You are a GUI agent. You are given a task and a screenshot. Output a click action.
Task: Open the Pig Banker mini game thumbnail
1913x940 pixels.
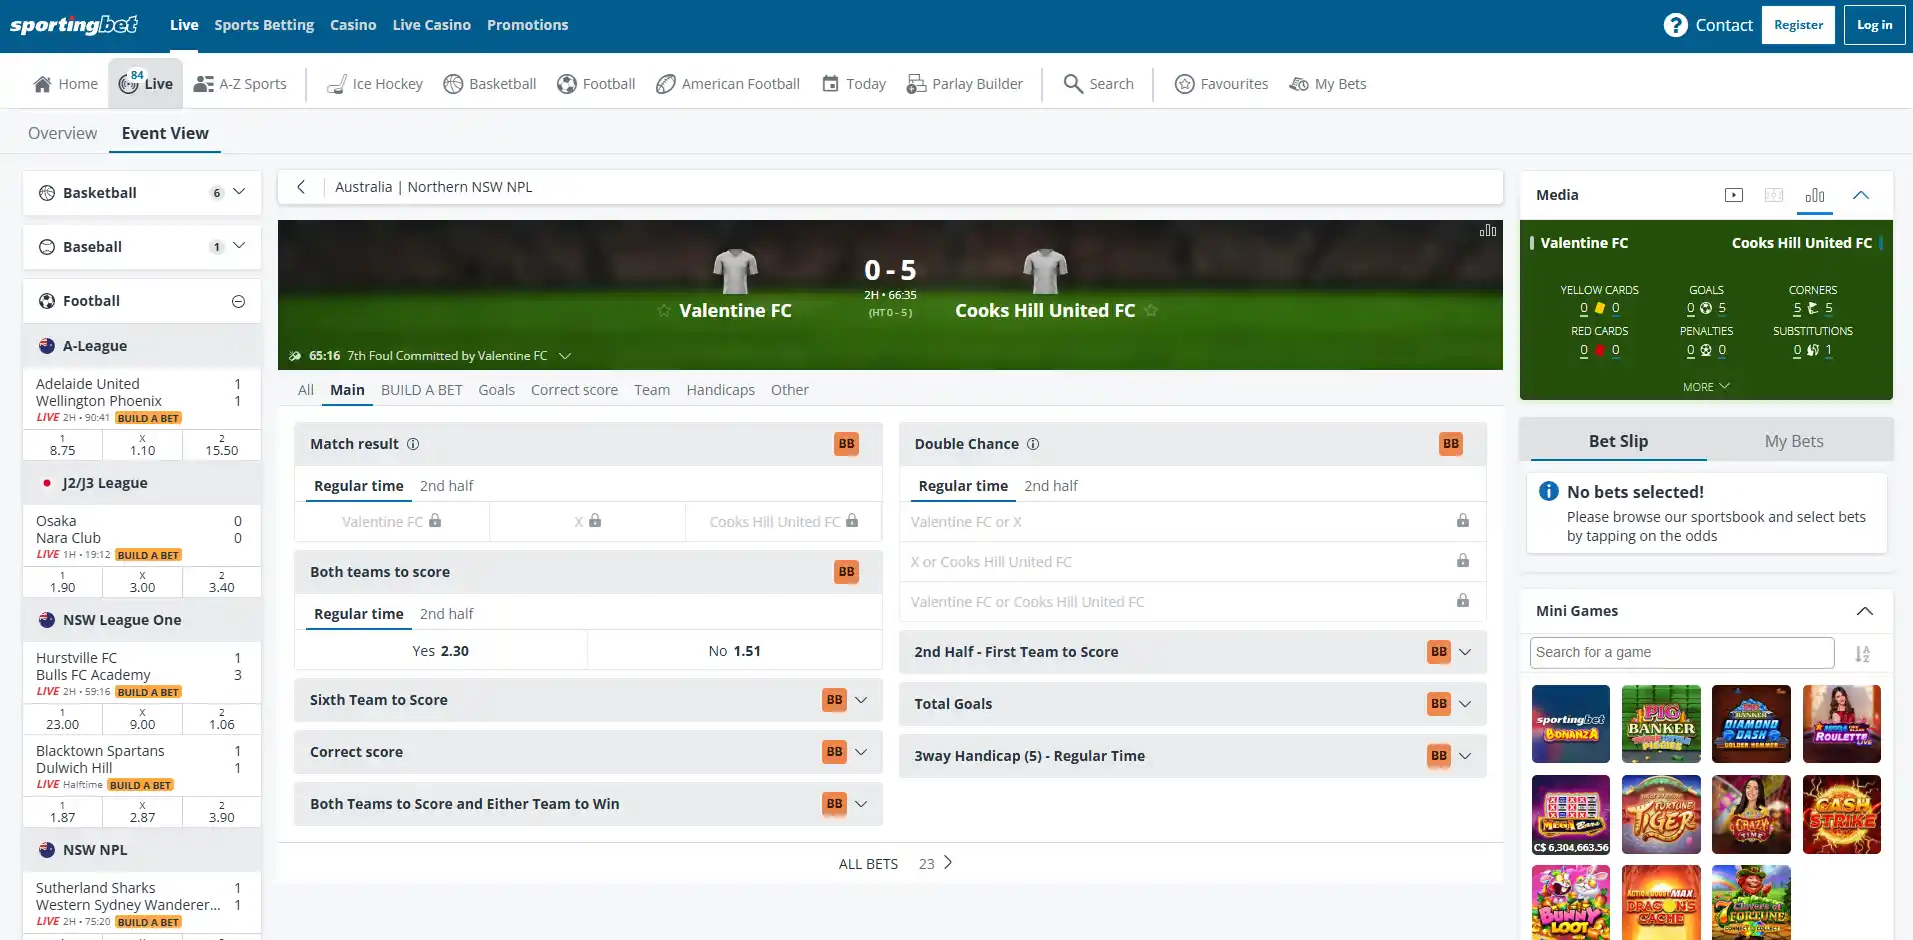pyautogui.click(x=1661, y=724)
